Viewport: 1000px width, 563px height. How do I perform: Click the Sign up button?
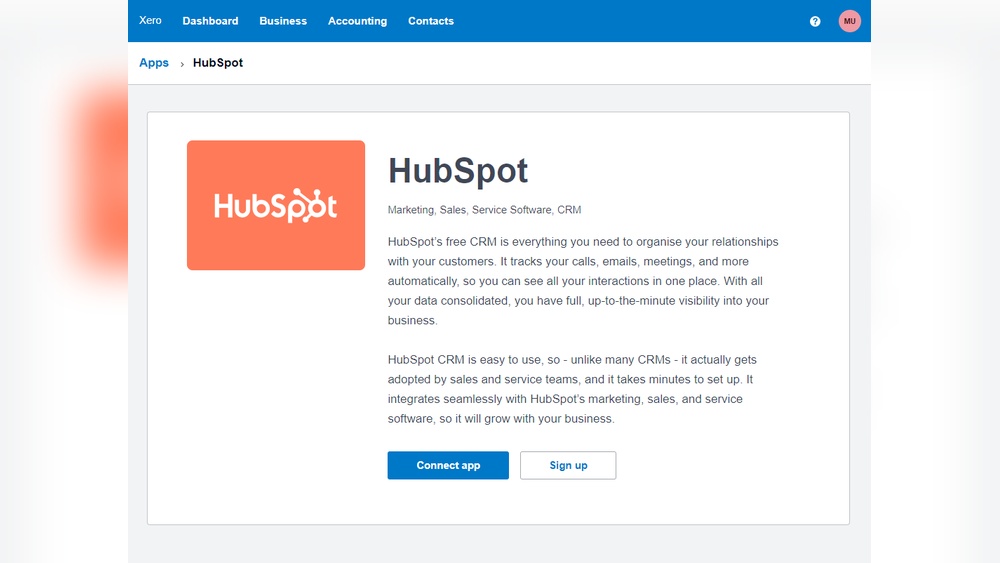click(x=568, y=465)
